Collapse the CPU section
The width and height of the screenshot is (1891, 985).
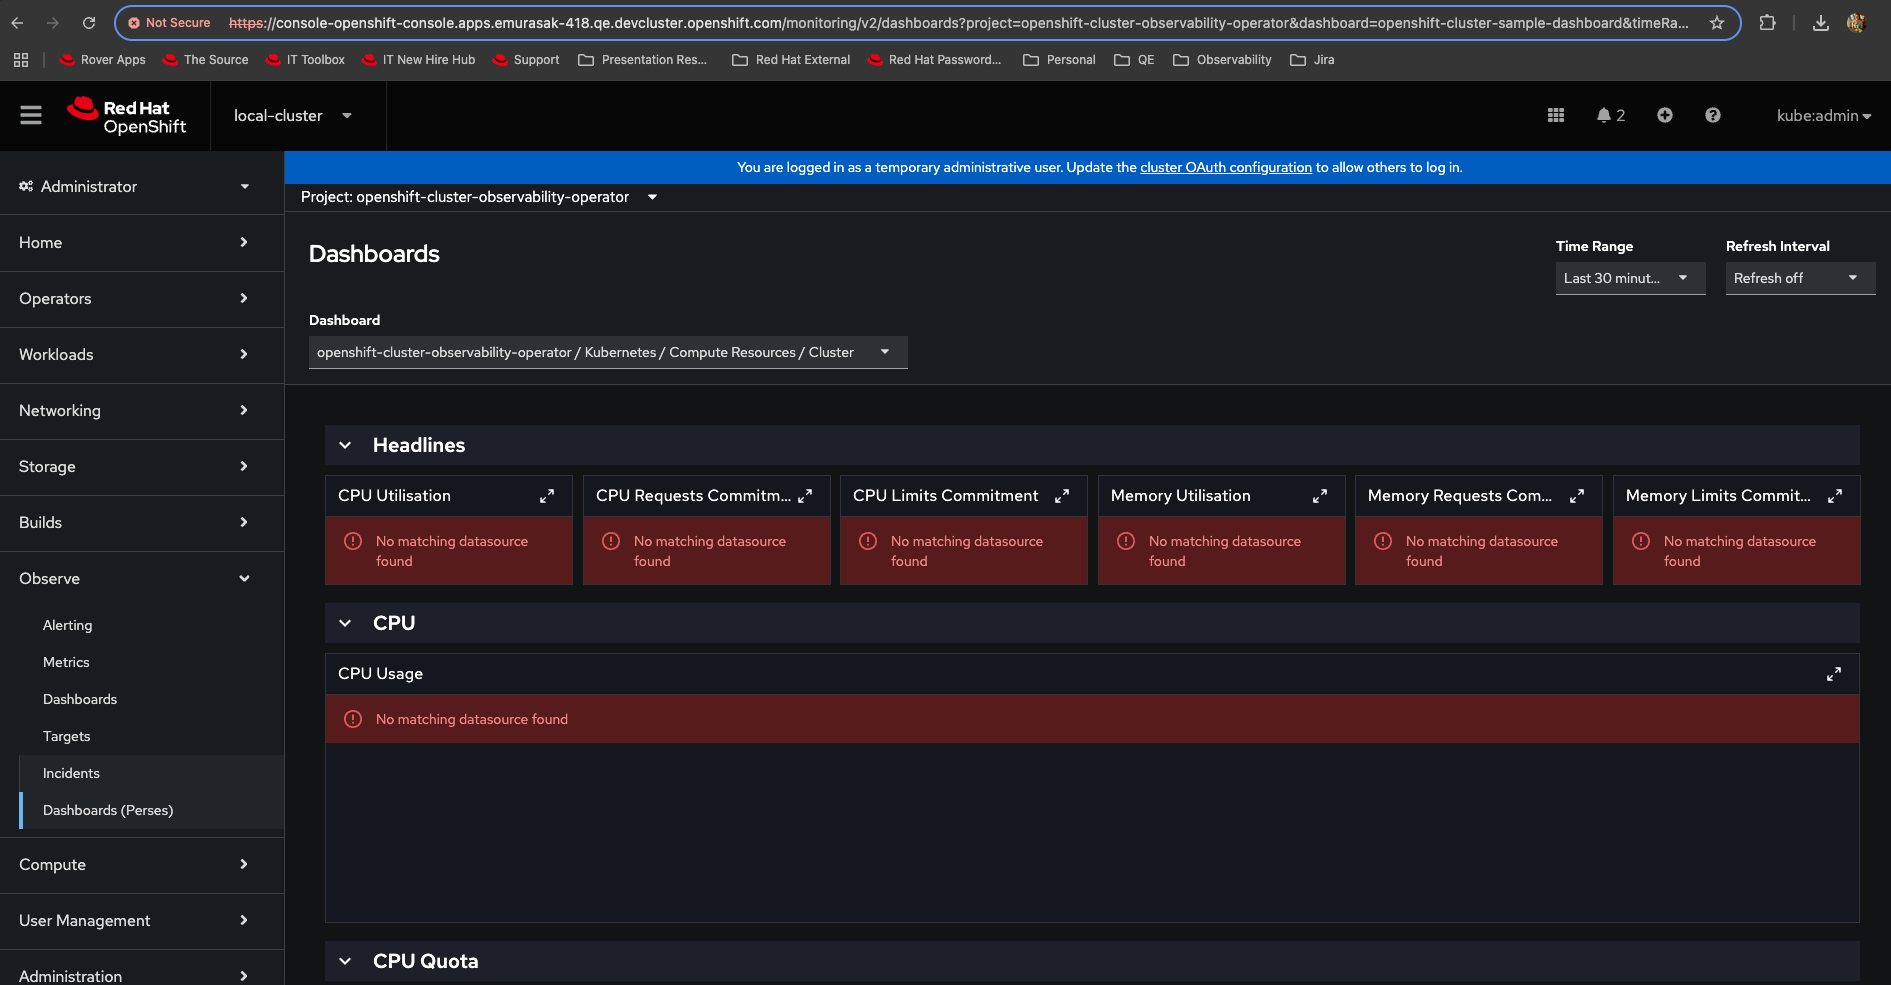345,623
